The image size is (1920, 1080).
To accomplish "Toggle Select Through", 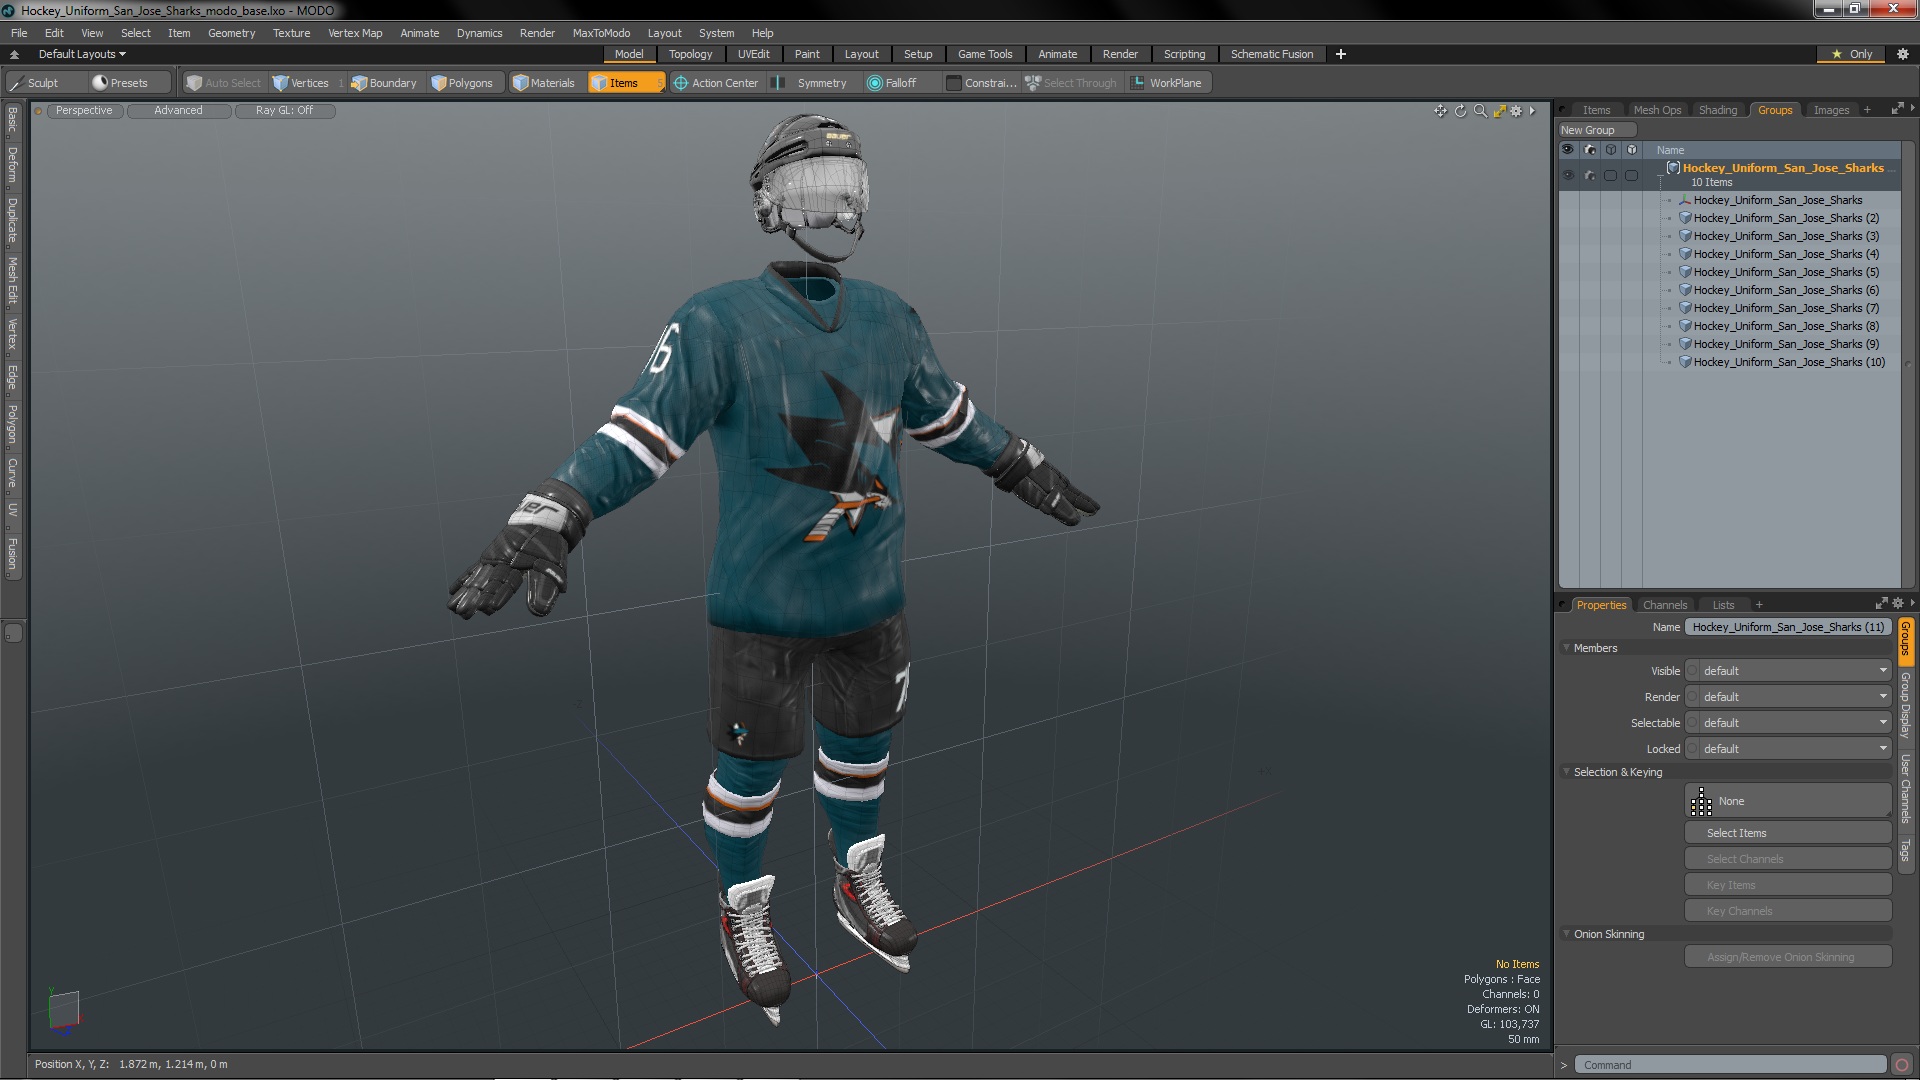I will [x=1071, y=83].
